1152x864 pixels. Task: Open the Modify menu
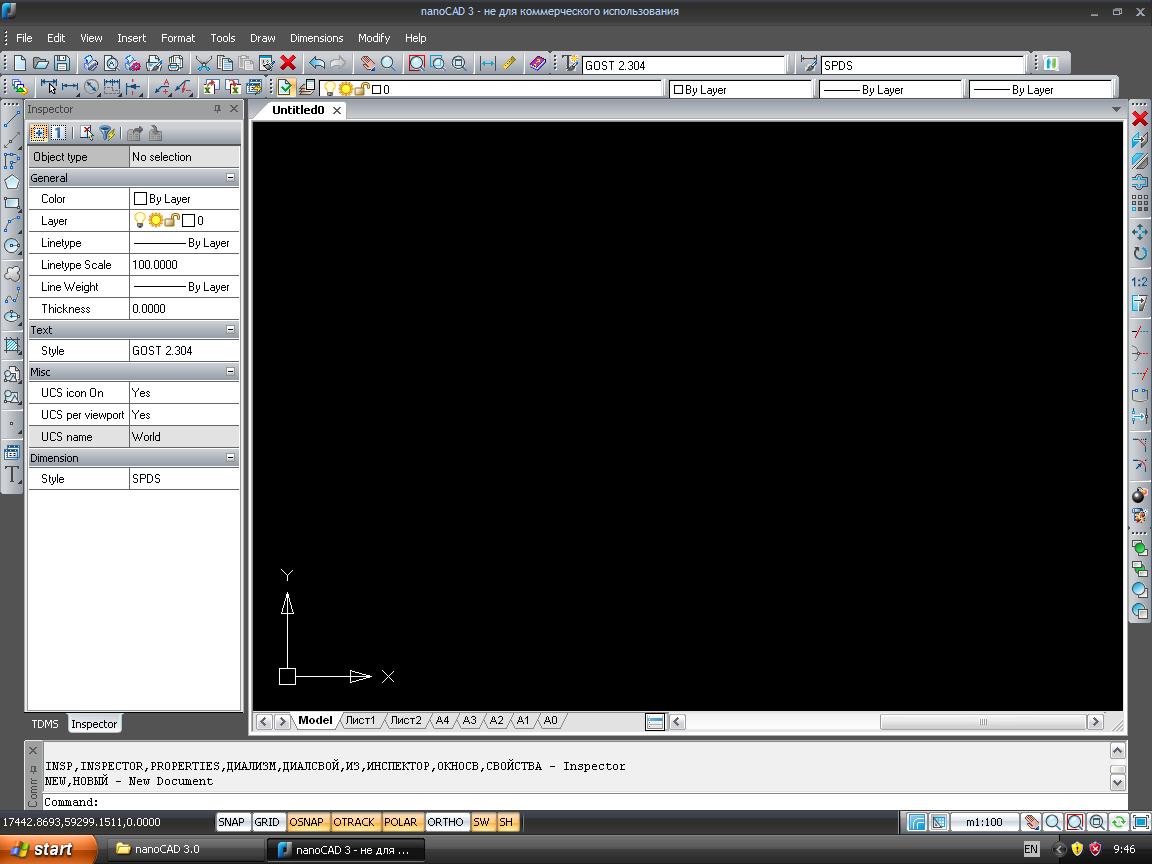[374, 38]
